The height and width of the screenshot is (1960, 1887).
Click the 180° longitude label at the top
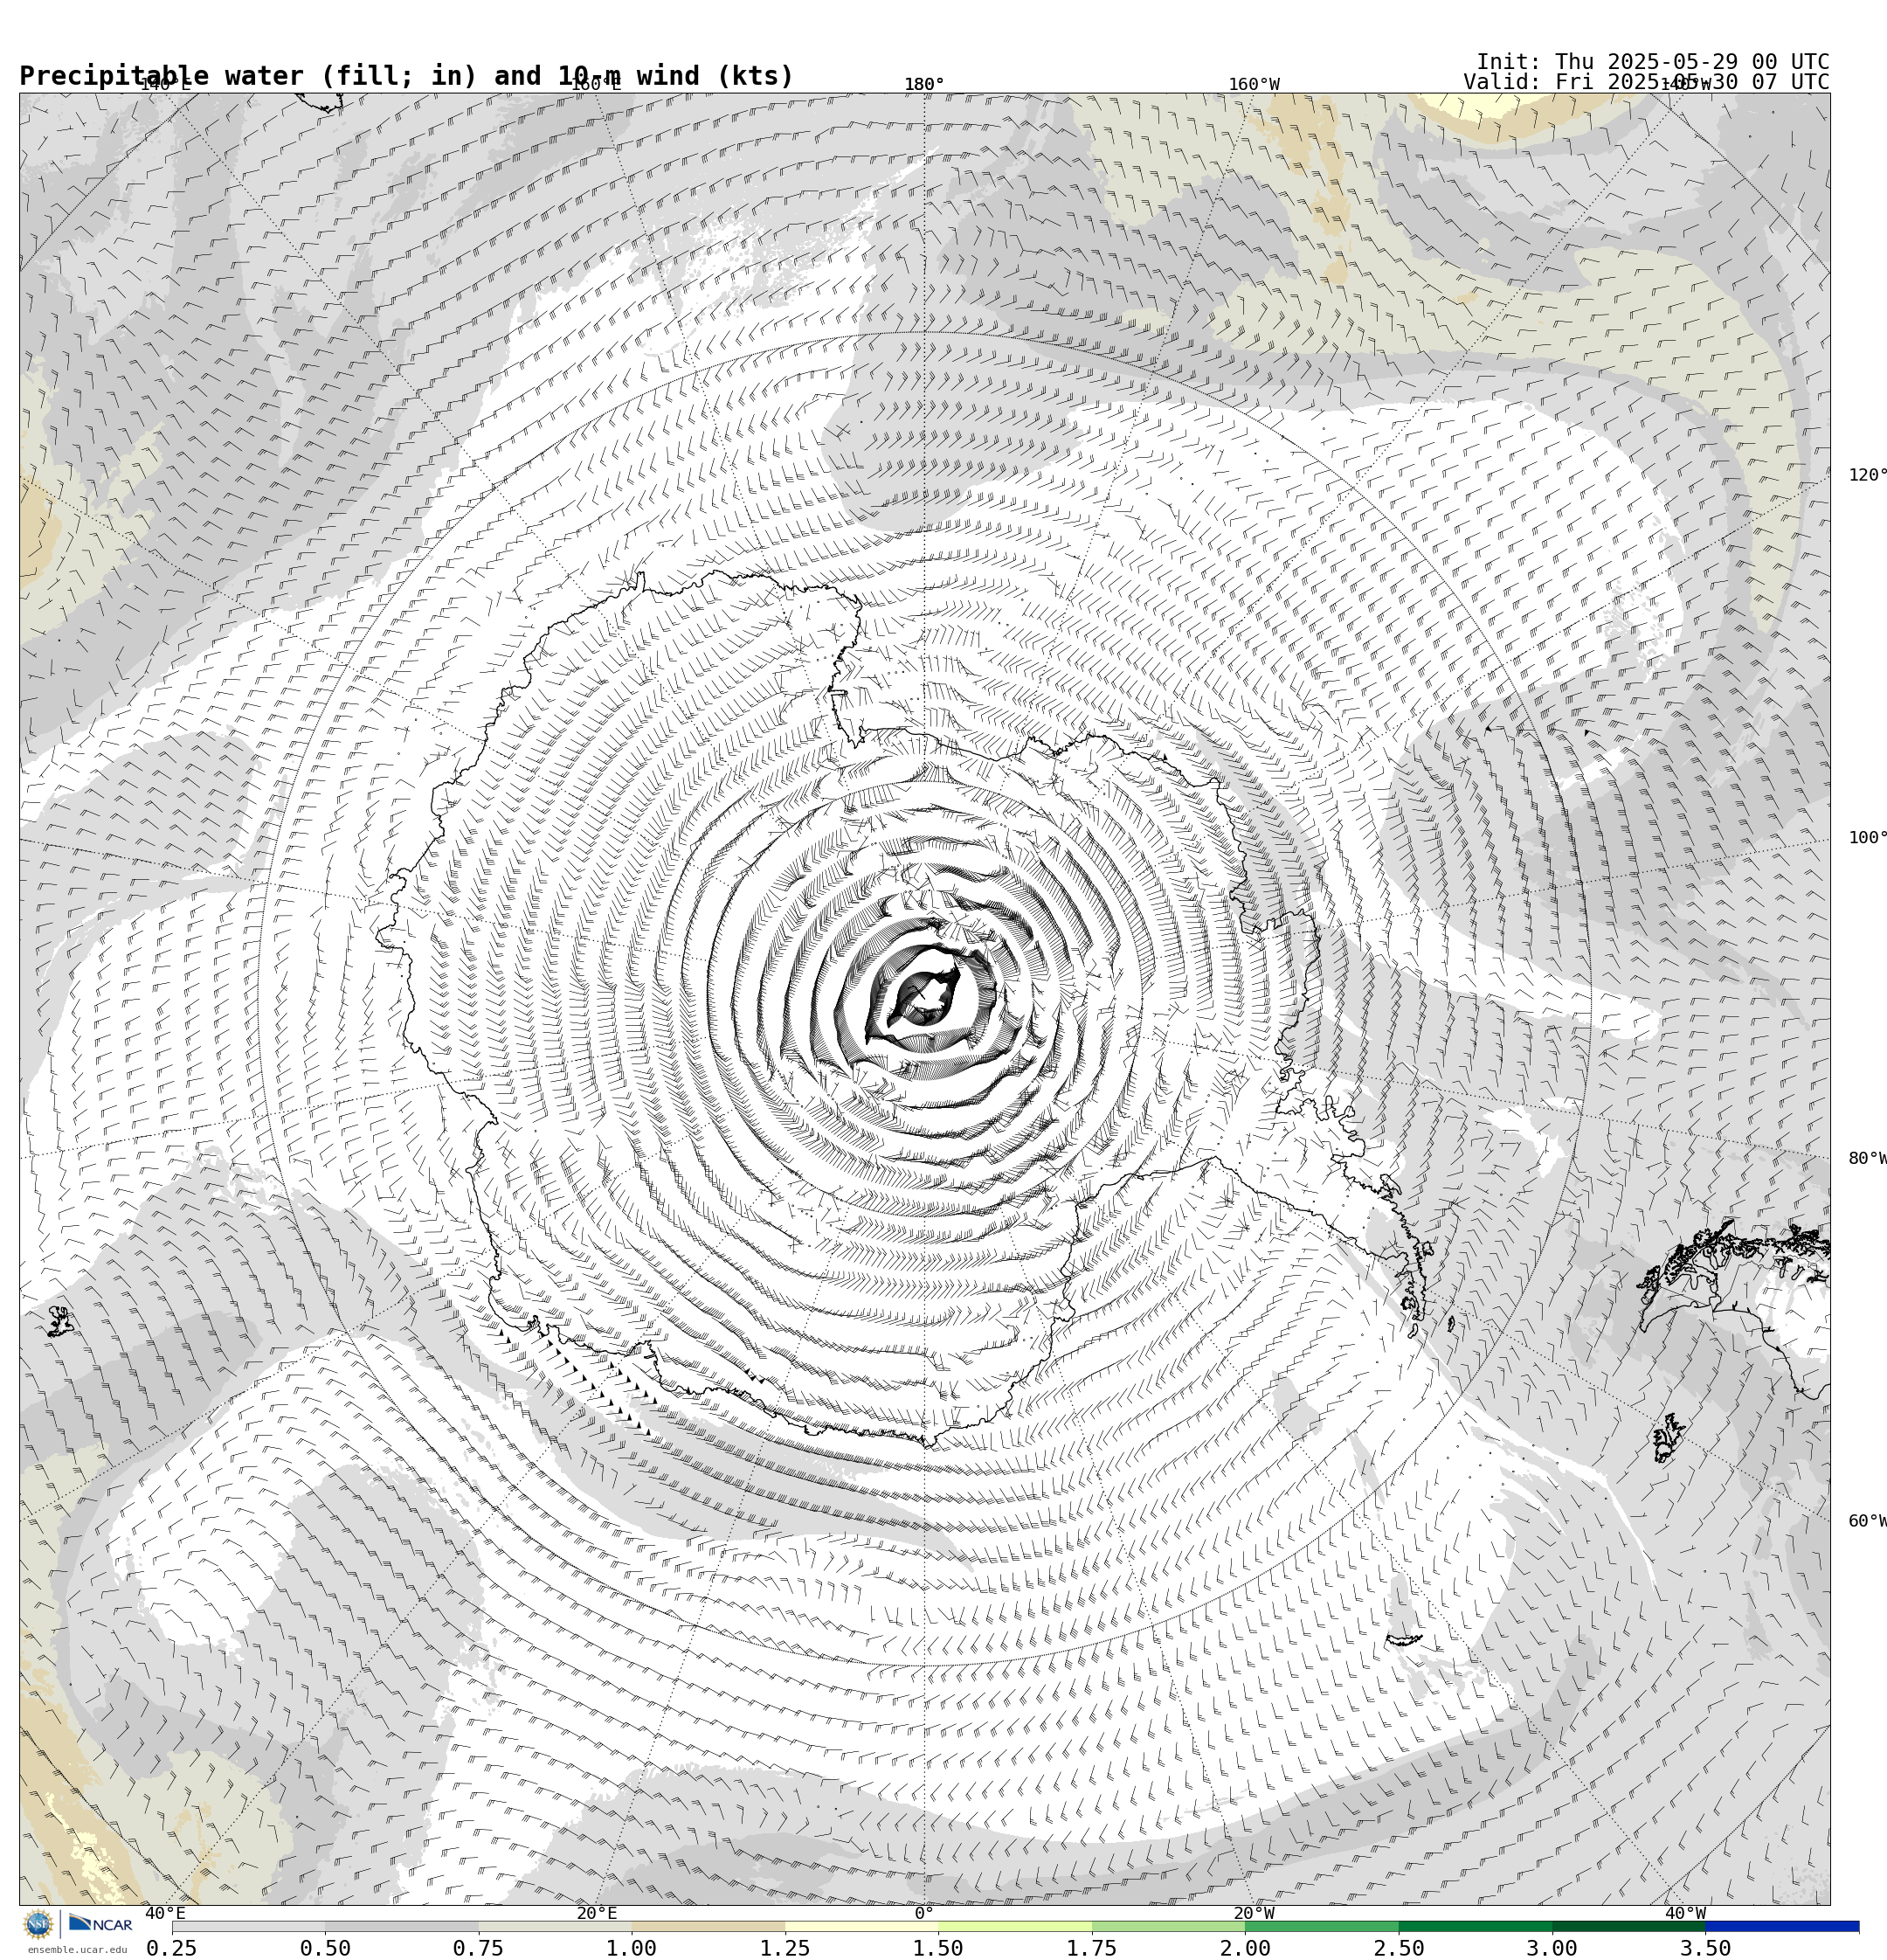[924, 84]
